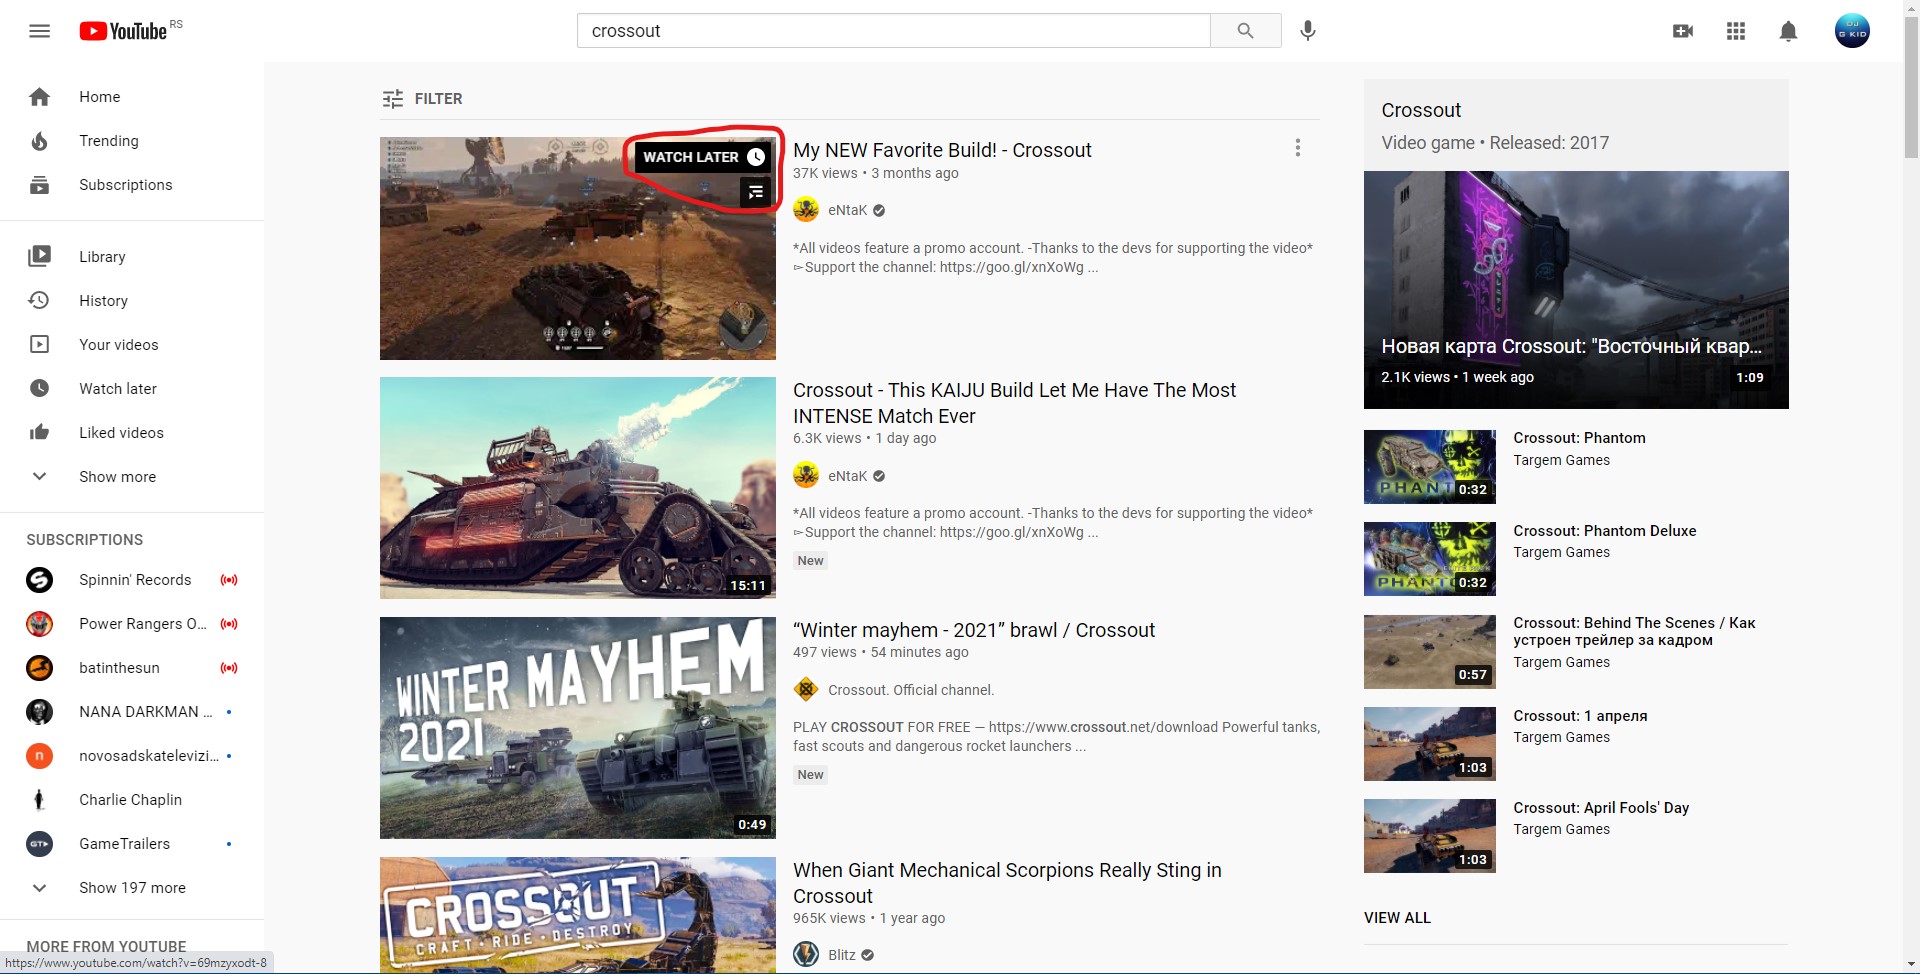
Task: Open the Crossout video game card title
Action: (1421, 110)
